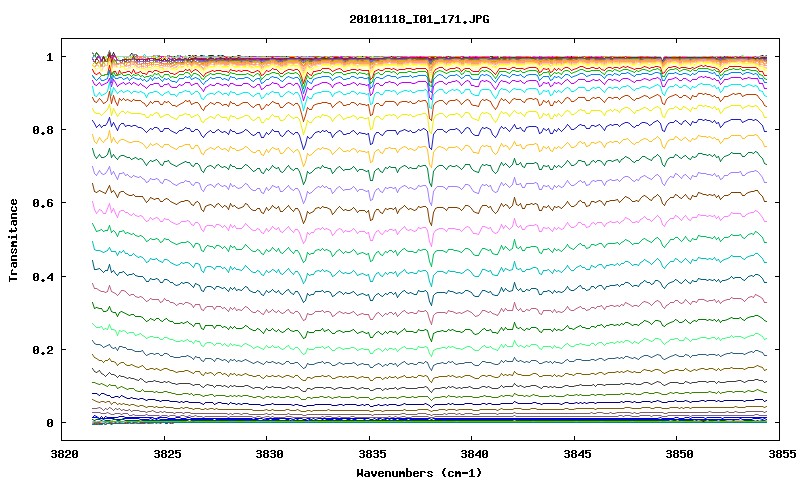Image resolution: width=800 pixels, height=480 pixels.
Task: Click the x-axis tick label 3835
Action: [x=372, y=454]
